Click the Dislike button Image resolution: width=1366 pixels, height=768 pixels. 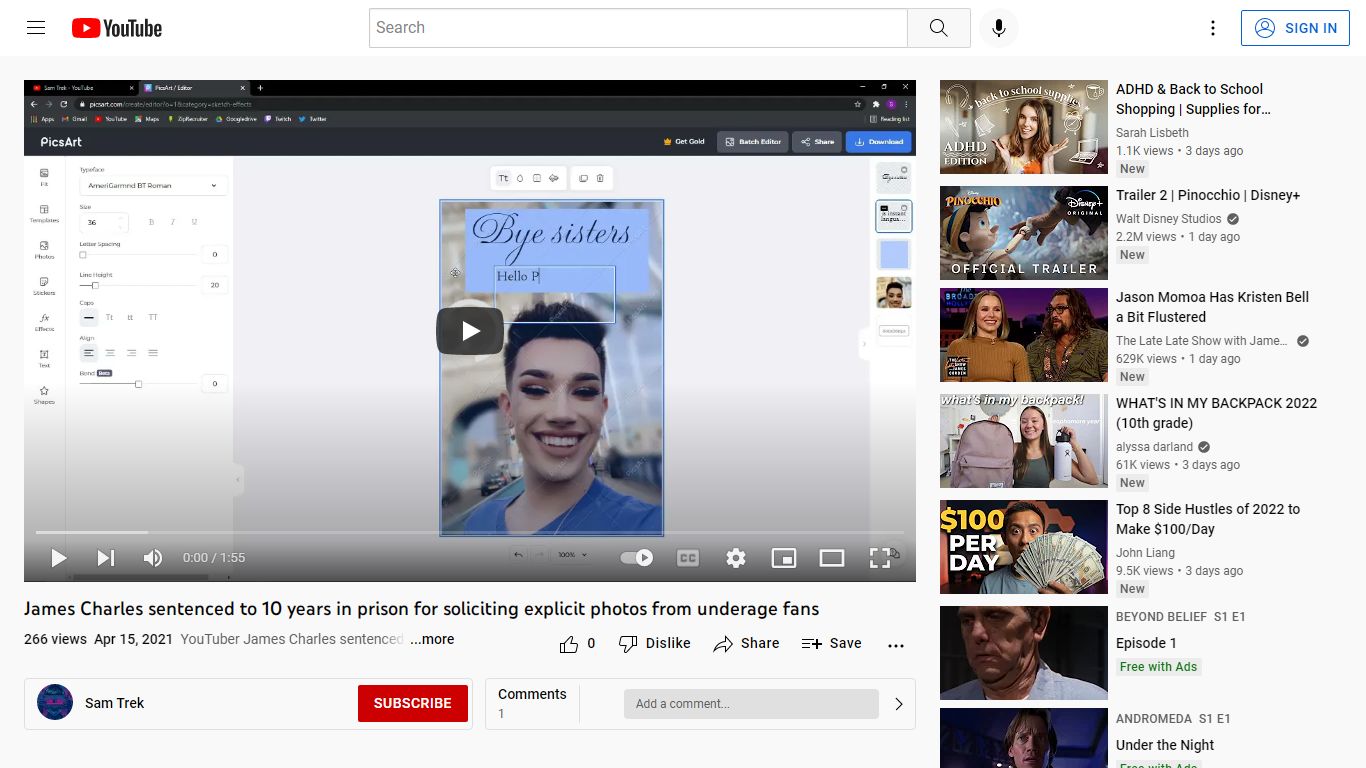point(655,644)
